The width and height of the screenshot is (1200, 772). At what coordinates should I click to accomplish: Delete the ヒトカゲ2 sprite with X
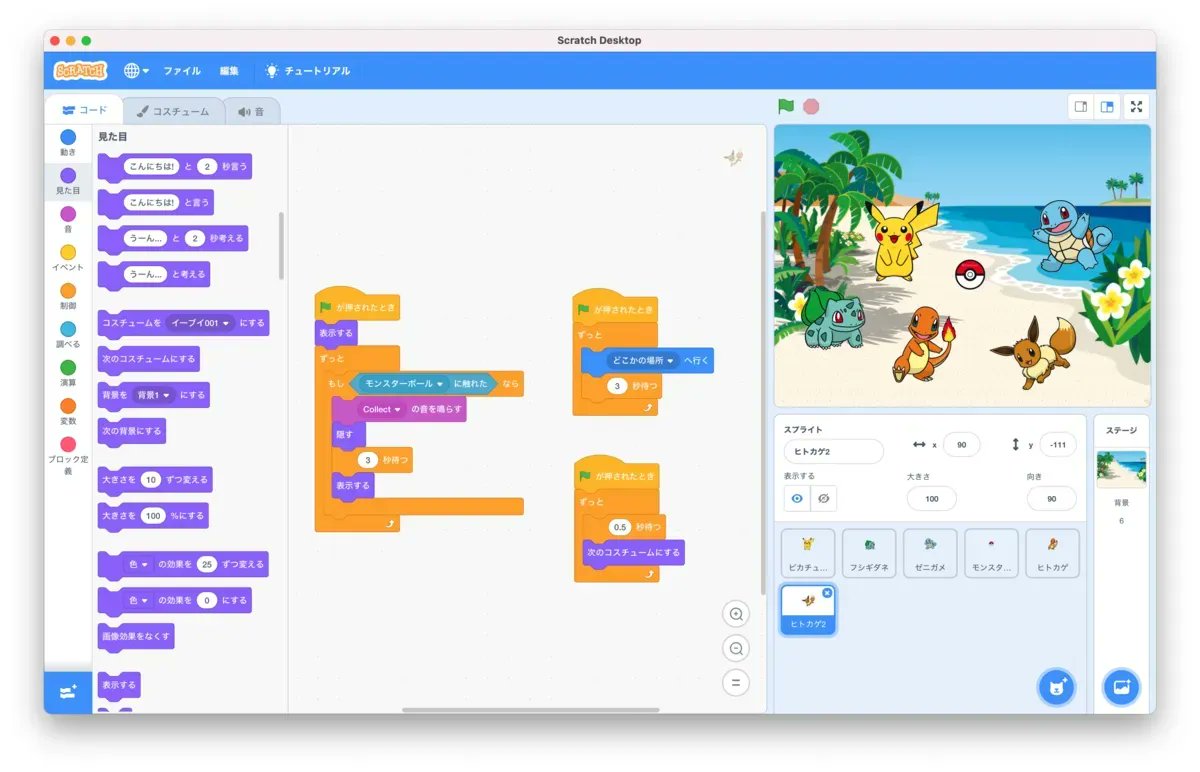coord(827,593)
